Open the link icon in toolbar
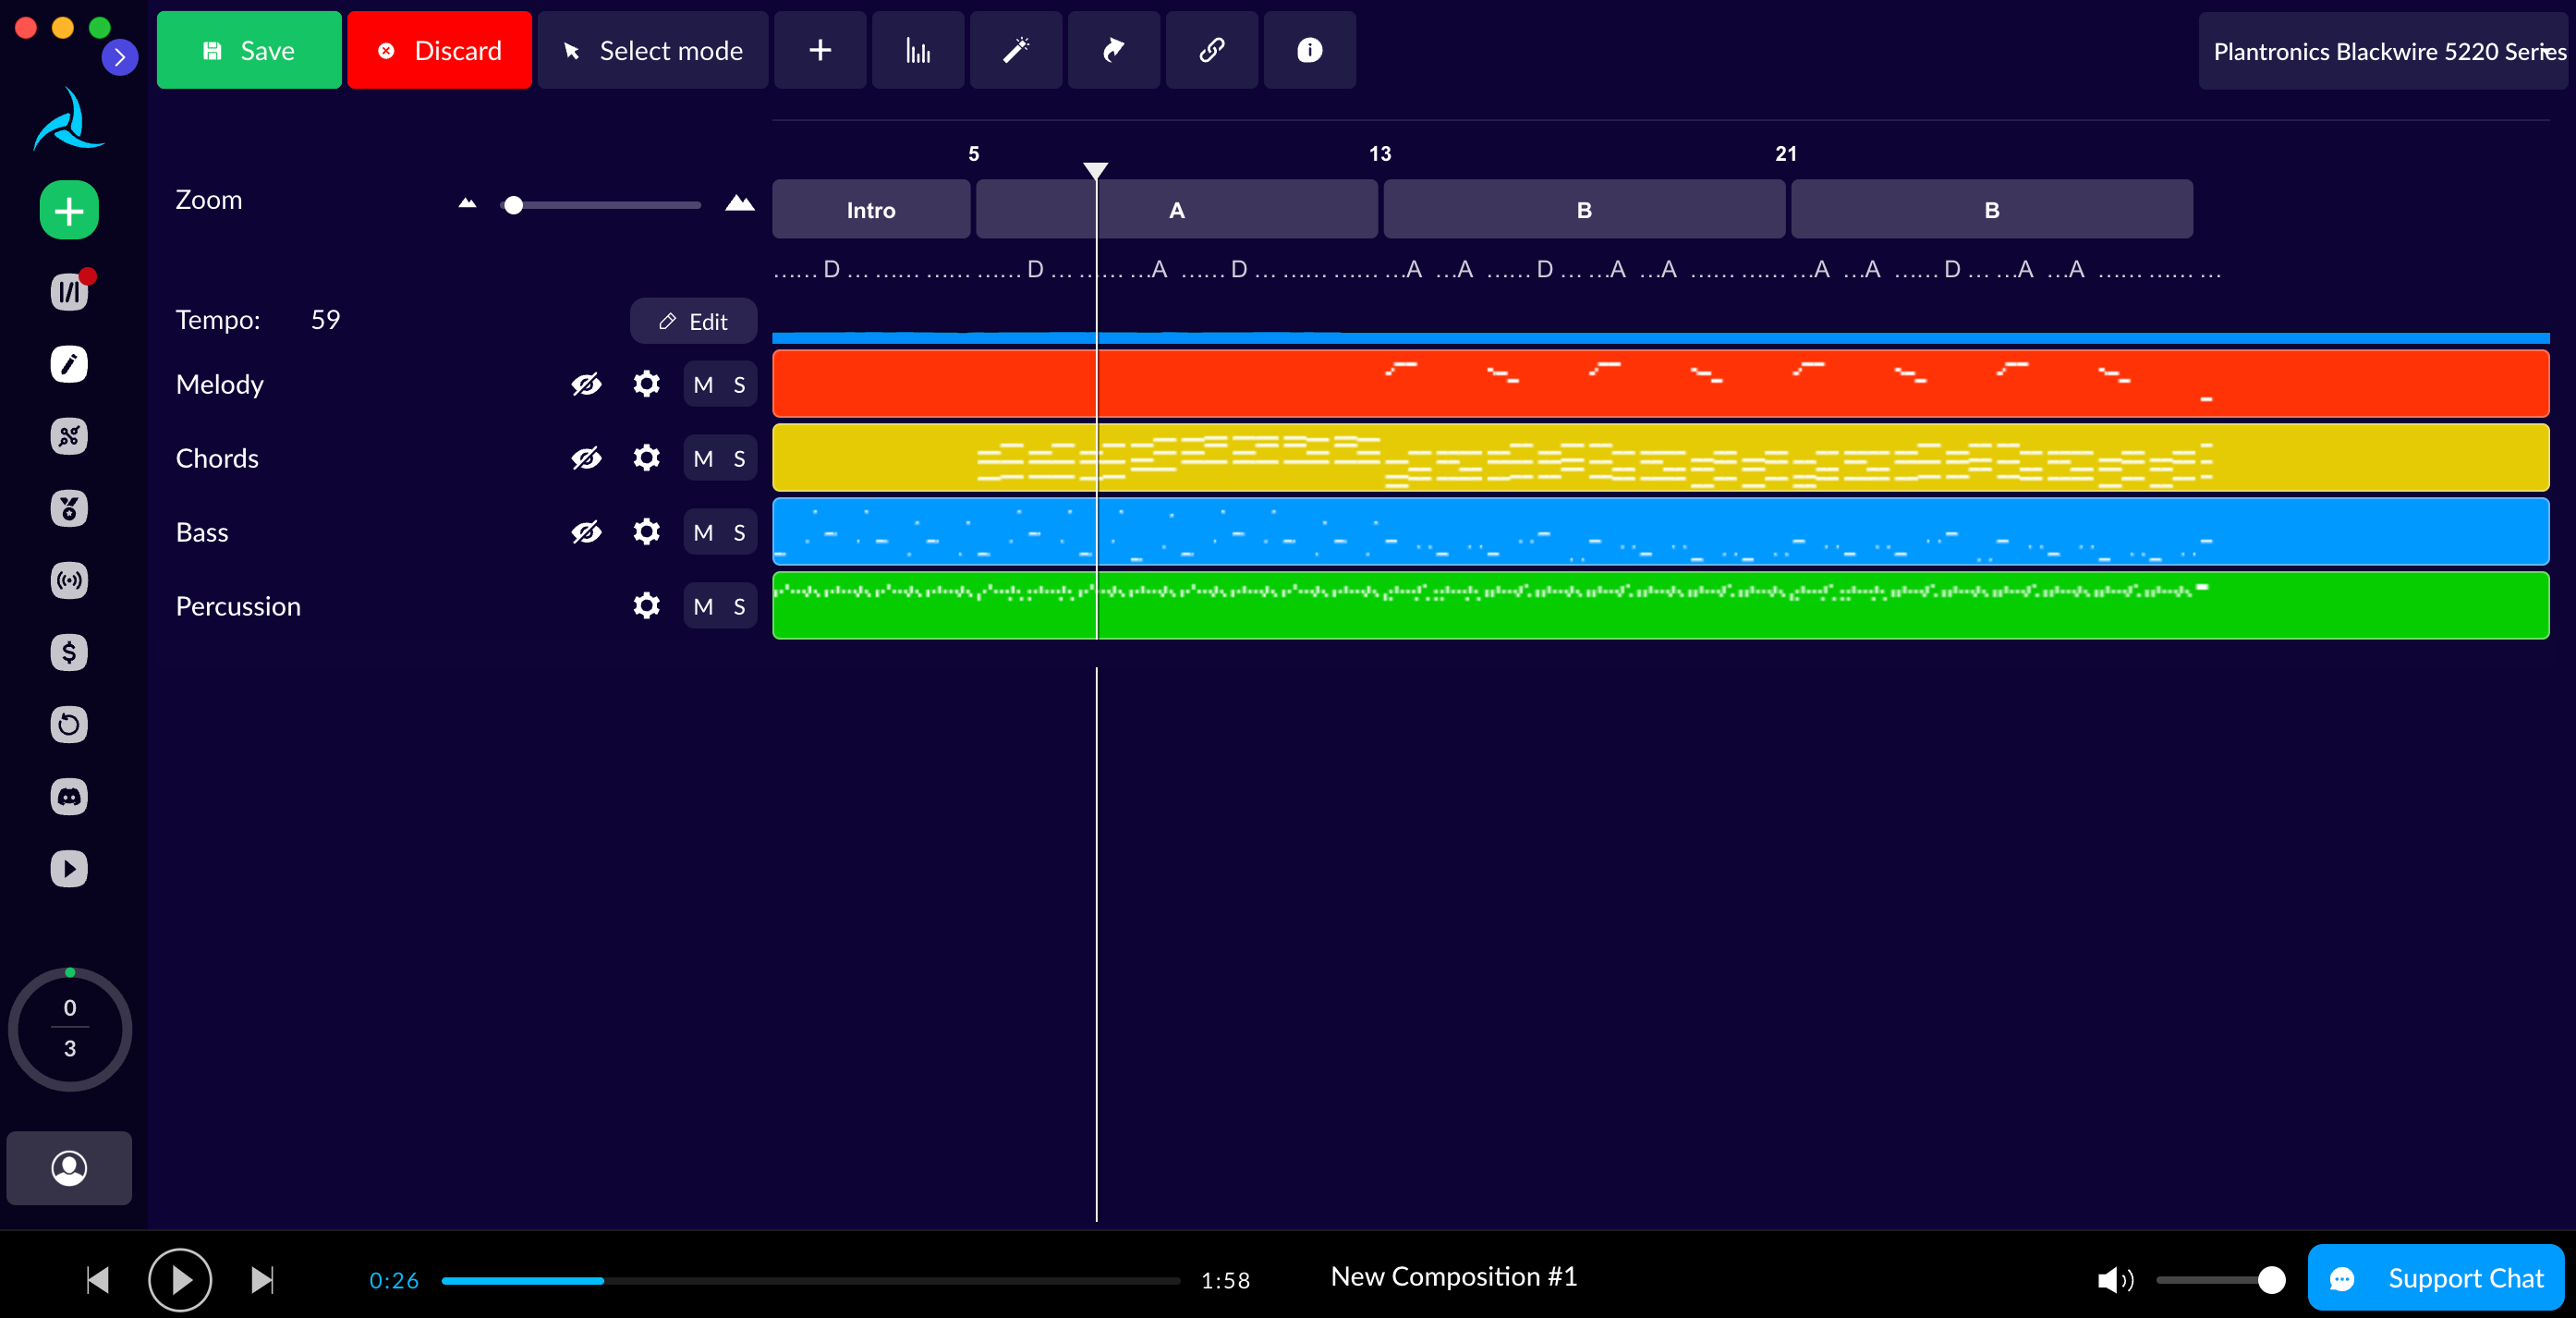Screen dimensions: 2576x1318 1211,50
